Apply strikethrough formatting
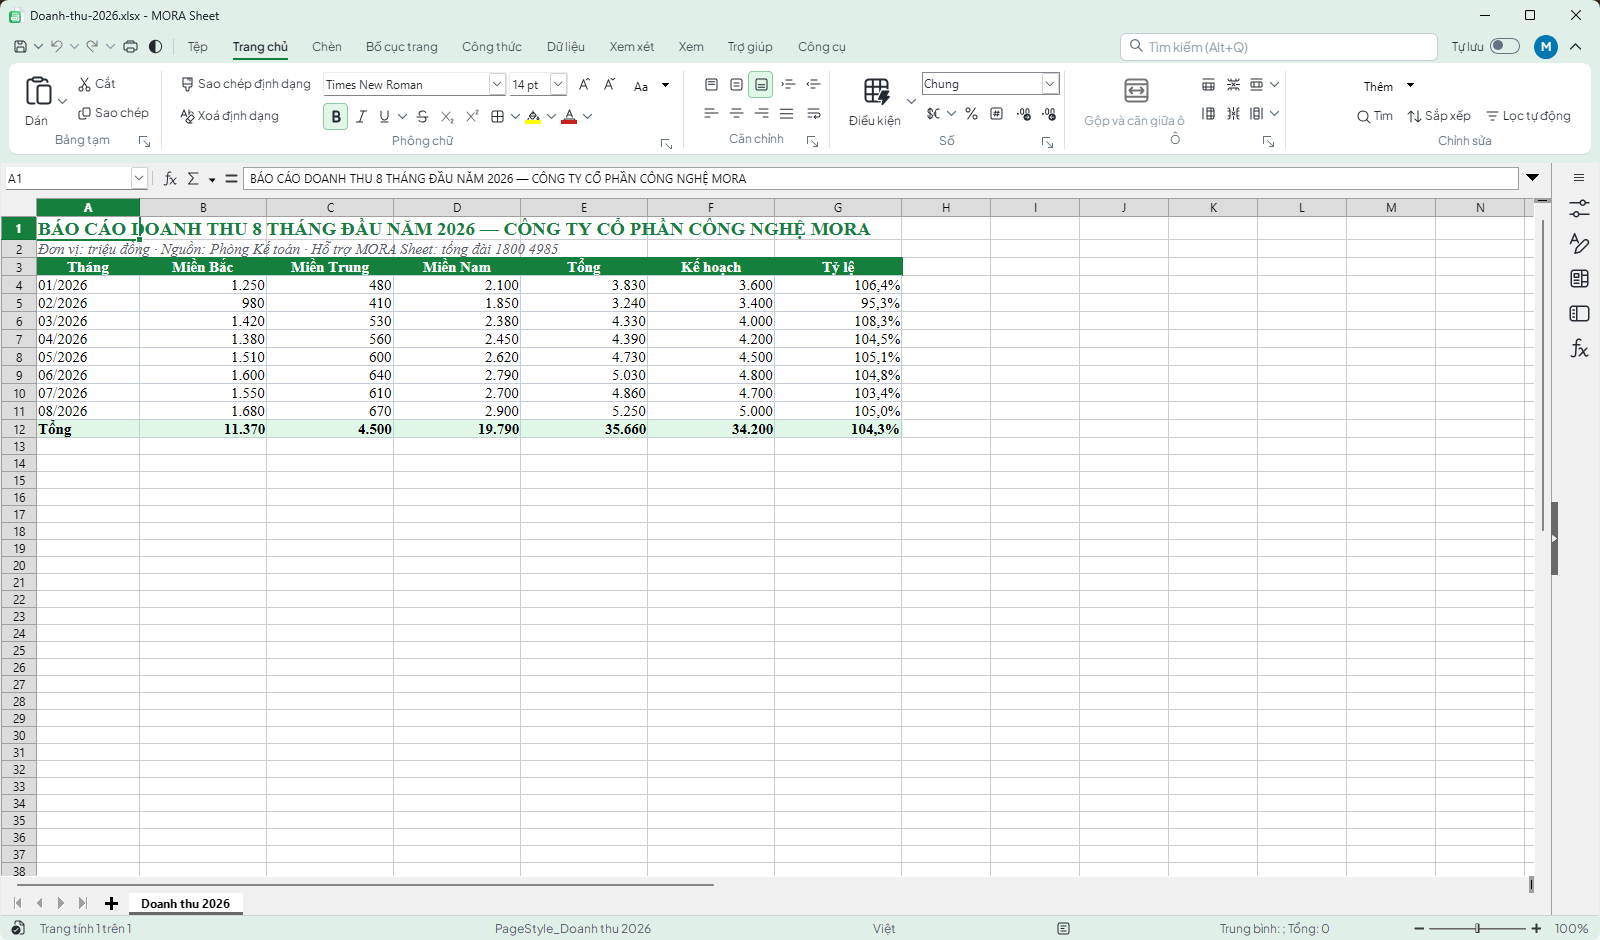The image size is (1600, 940). pyautogui.click(x=422, y=117)
